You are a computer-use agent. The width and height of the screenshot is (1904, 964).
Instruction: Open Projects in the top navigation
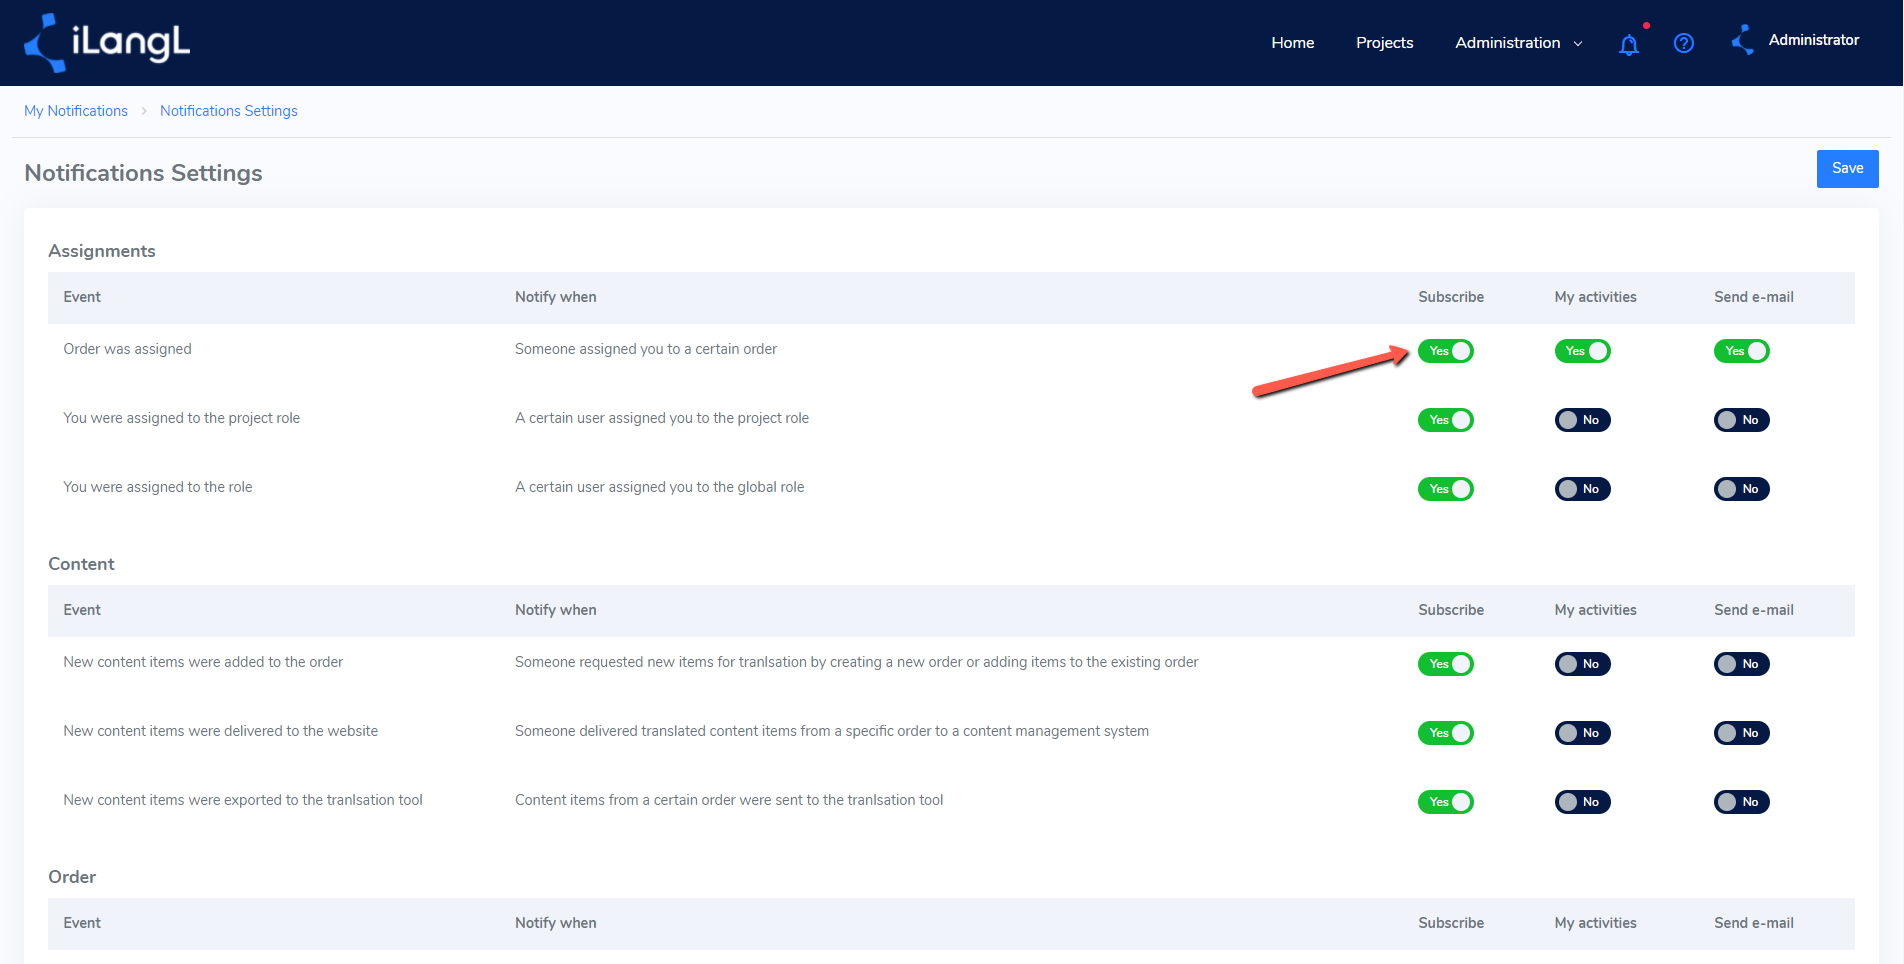[x=1384, y=43]
